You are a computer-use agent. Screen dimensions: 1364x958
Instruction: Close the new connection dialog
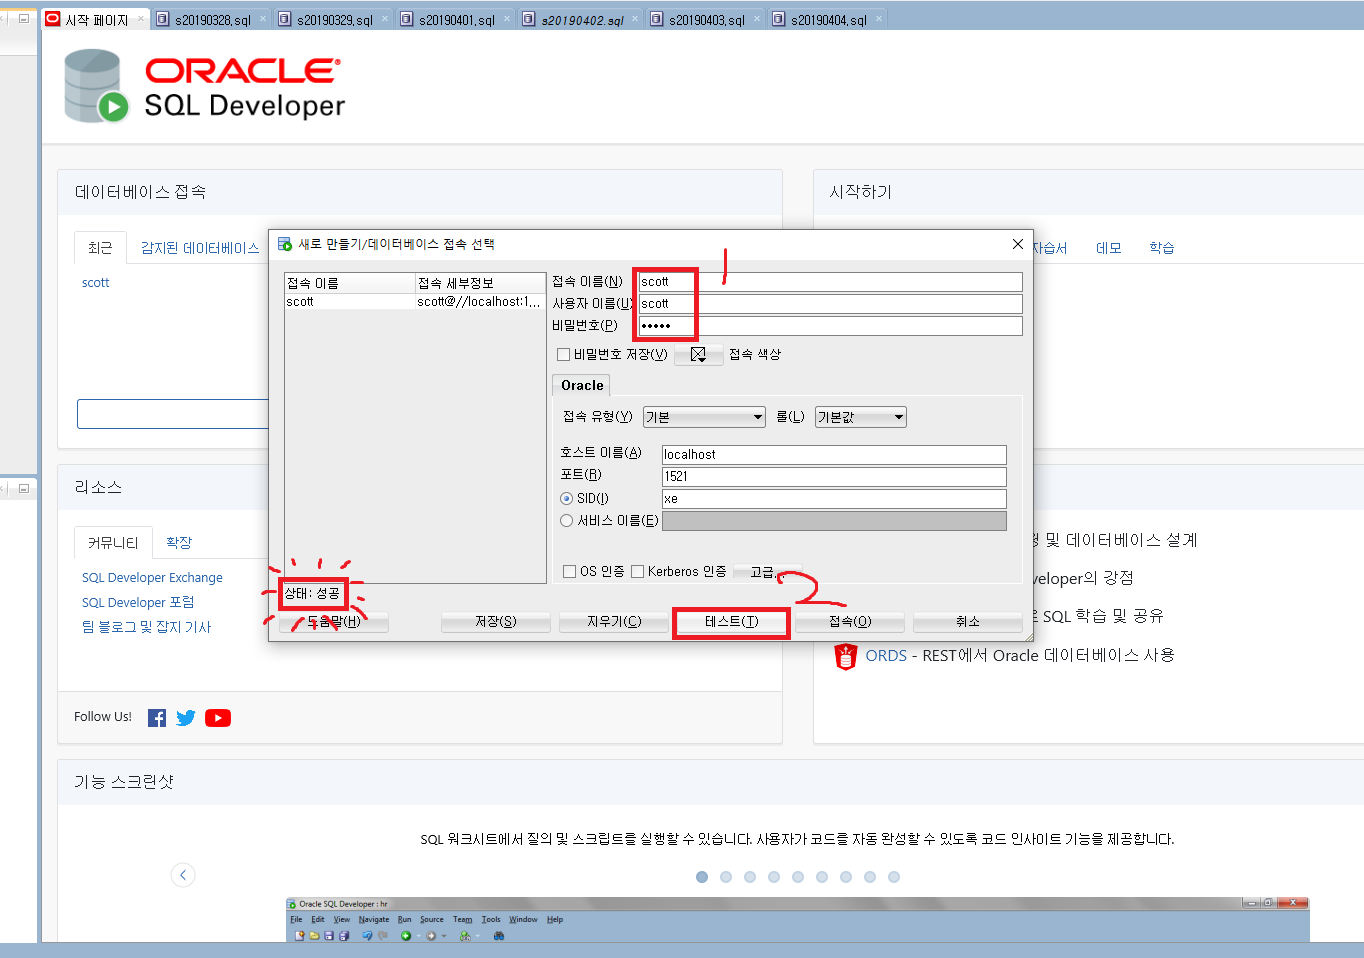pyautogui.click(x=1017, y=244)
